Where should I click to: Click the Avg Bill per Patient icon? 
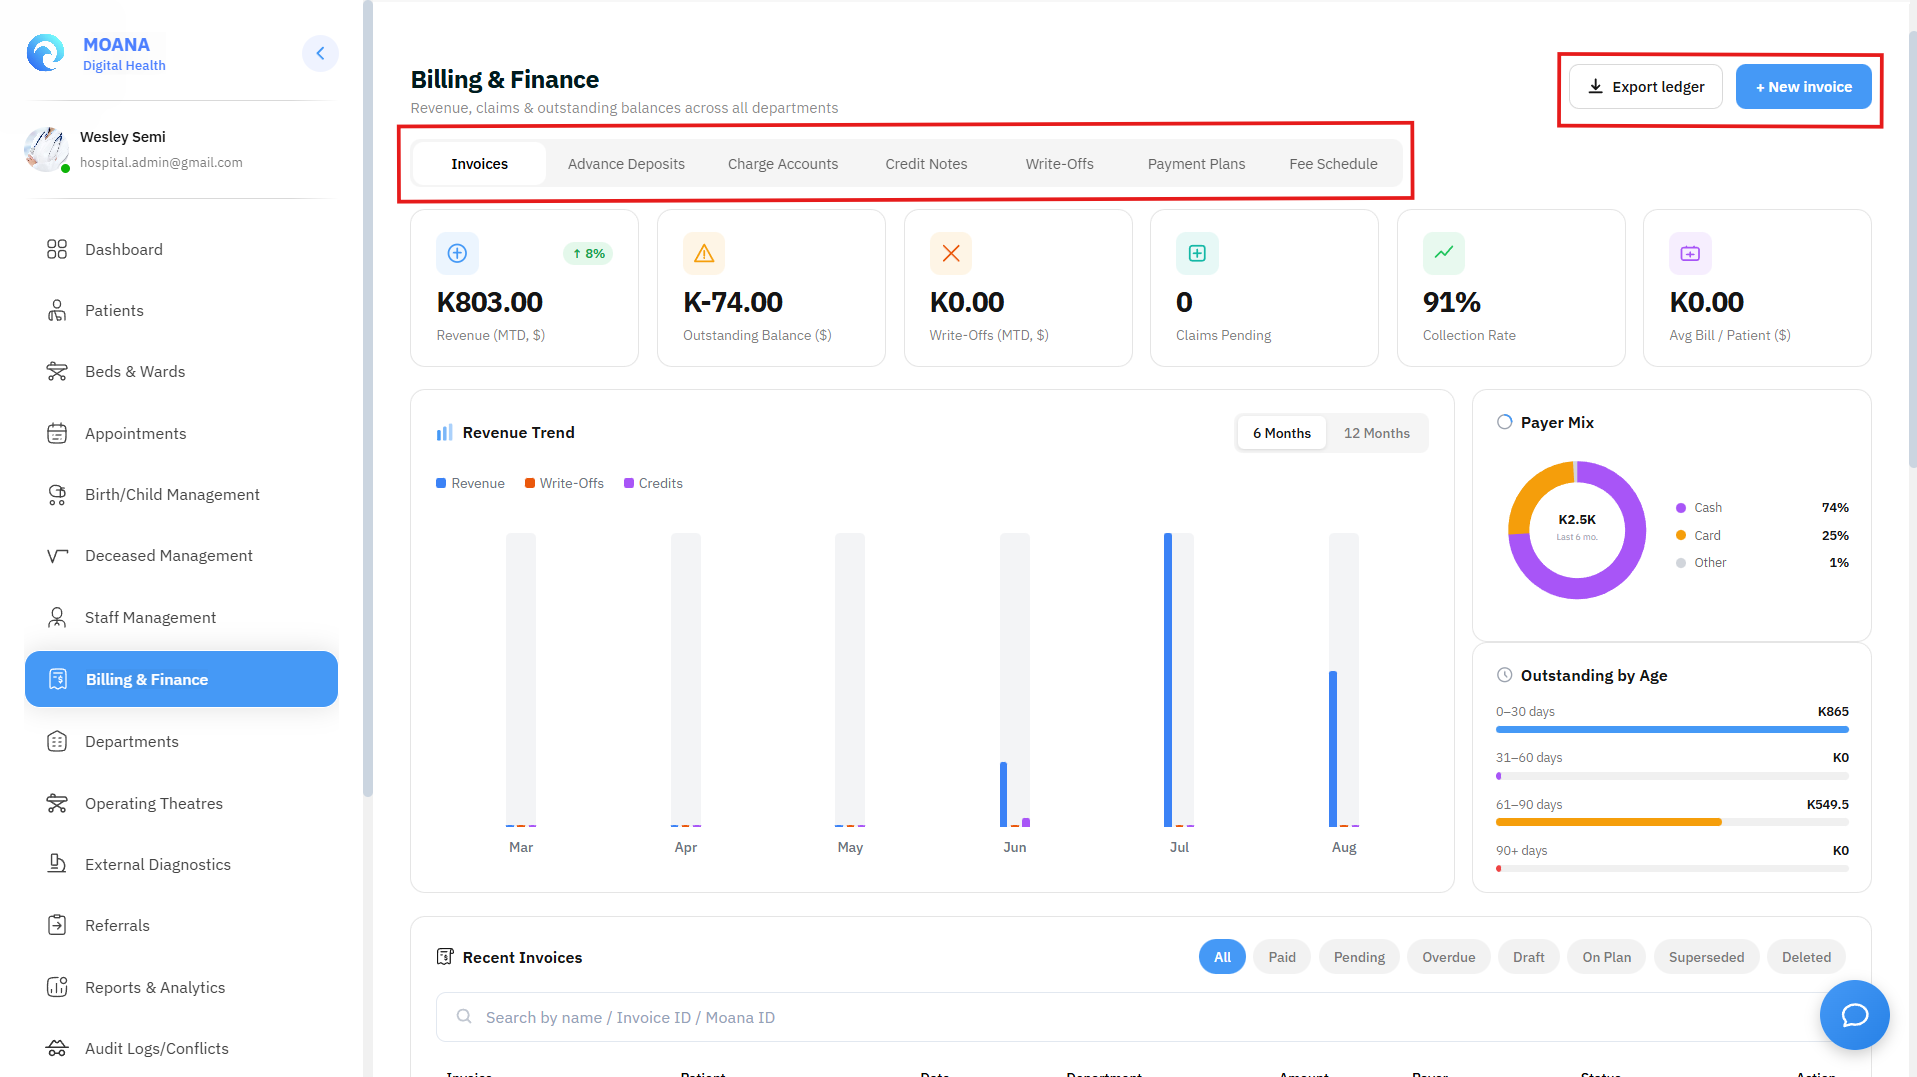pyautogui.click(x=1690, y=253)
